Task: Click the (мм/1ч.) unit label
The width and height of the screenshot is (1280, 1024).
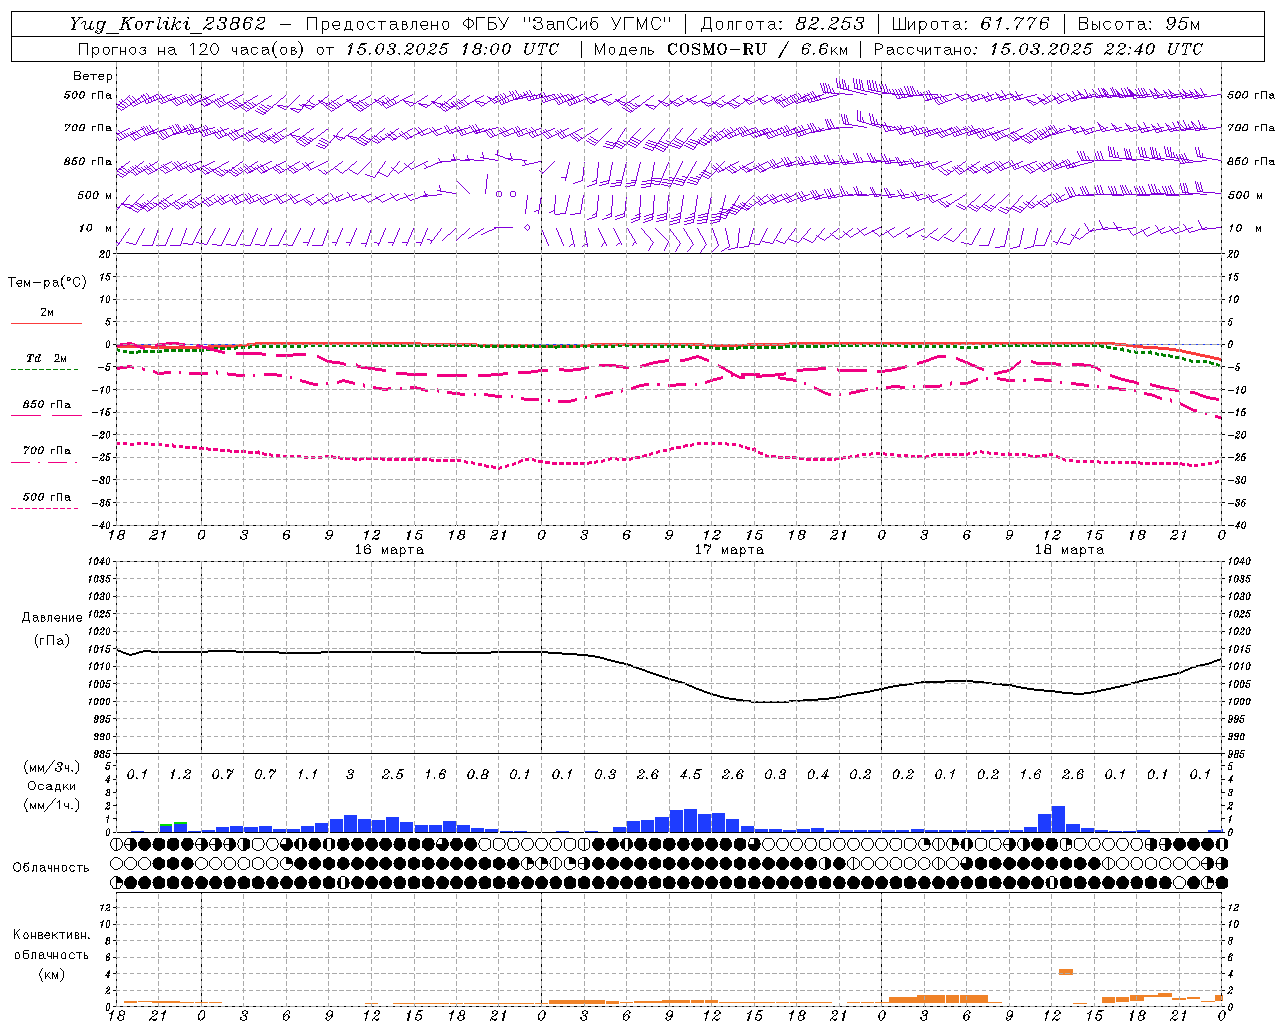Action: point(51,806)
